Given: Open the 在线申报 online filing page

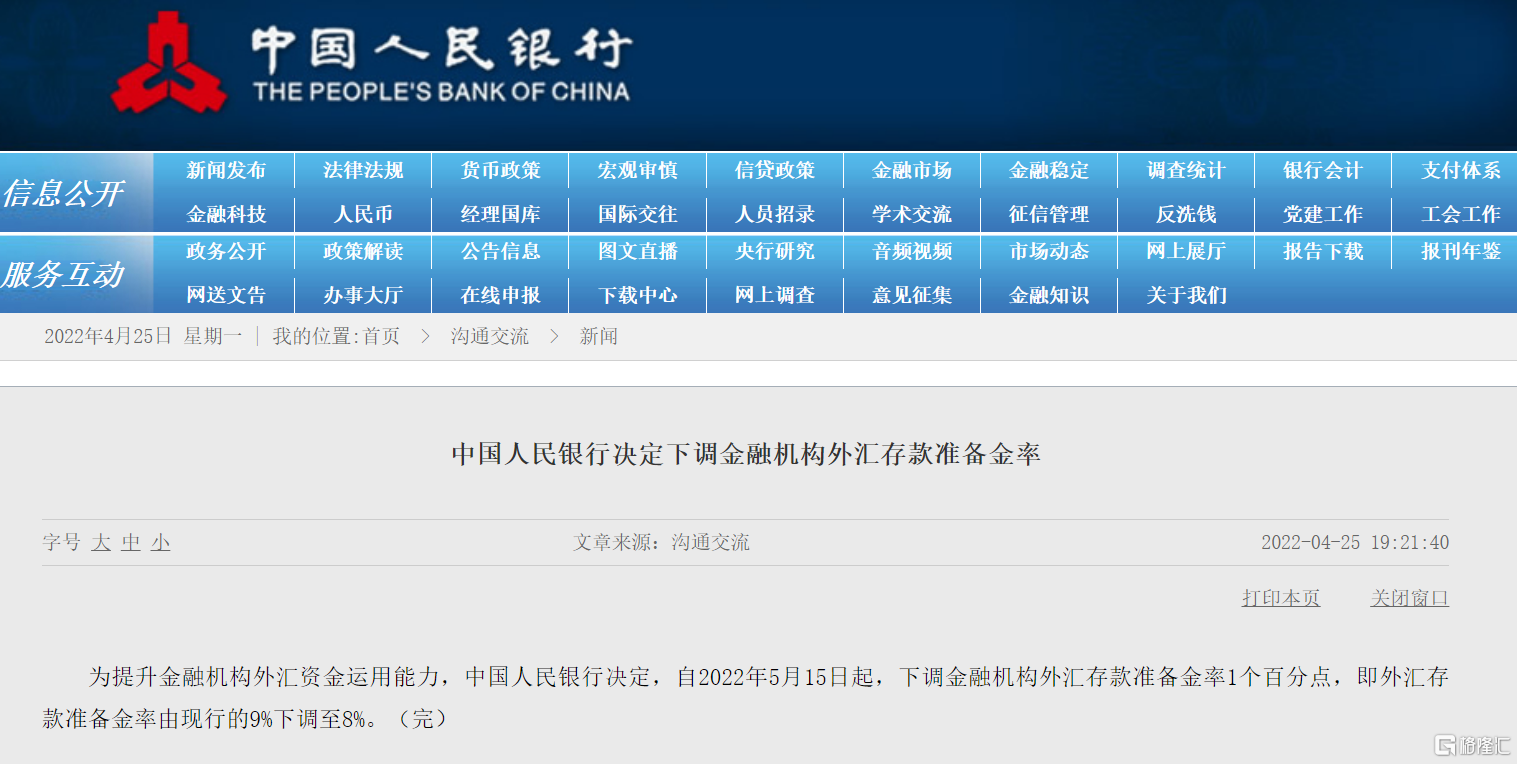Looking at the screenshot, I should [x=499, y=294].
